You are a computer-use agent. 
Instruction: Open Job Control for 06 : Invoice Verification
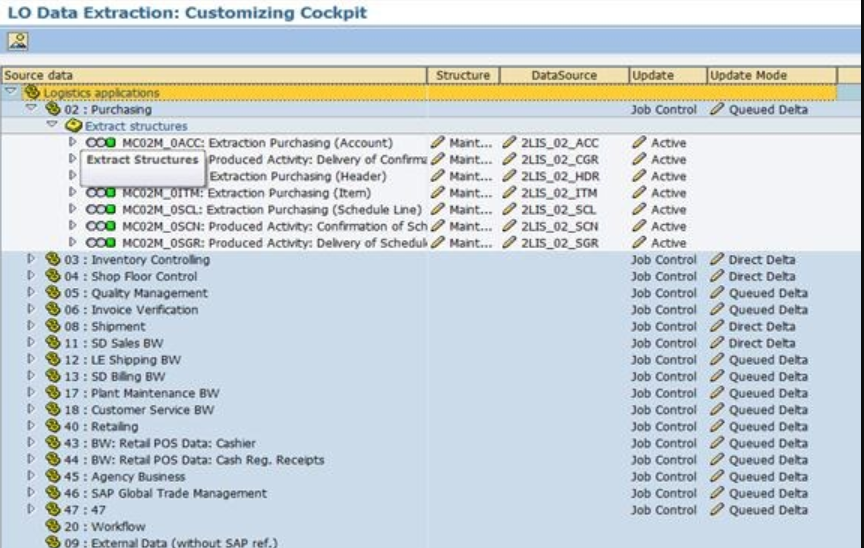tap(663, 310)
